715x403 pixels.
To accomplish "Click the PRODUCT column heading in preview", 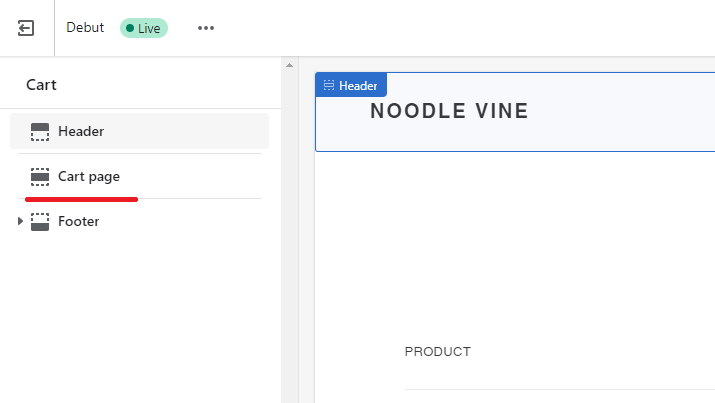I will pos(438,351).
